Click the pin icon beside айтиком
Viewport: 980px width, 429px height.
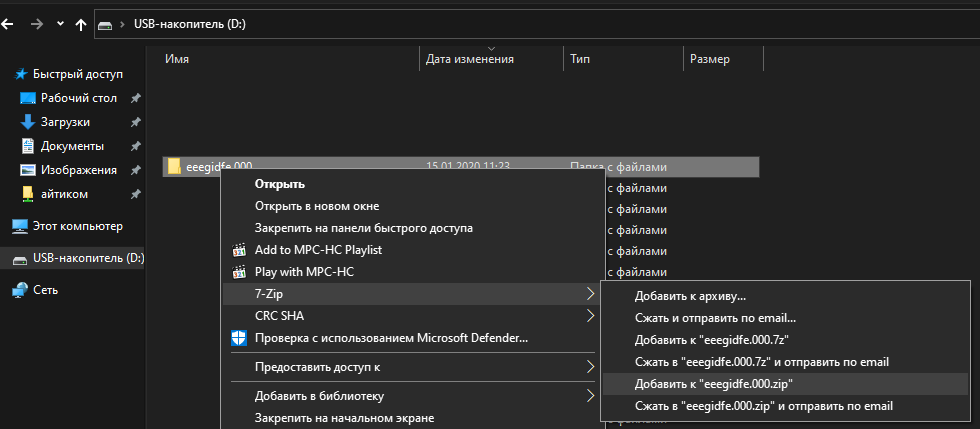[135, 194]
